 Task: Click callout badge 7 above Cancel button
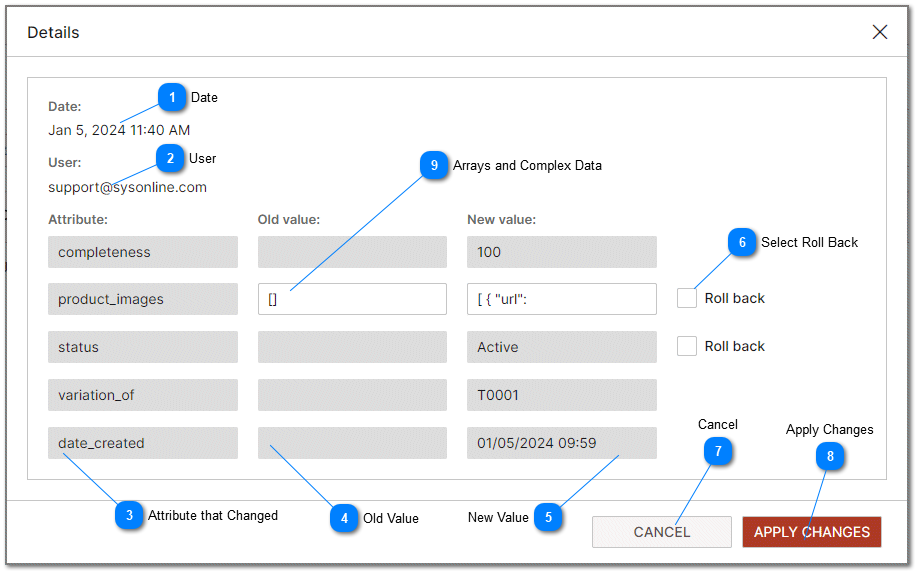[717, 452]
